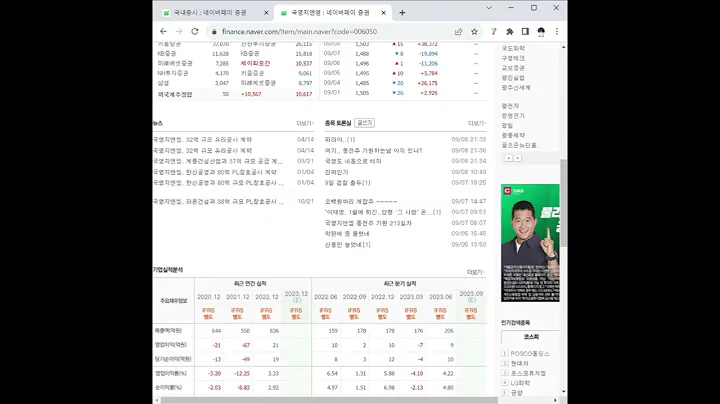The image size is (720, 404).
Task: Open the tab search chevron
Action: click(x=489, y=8)
